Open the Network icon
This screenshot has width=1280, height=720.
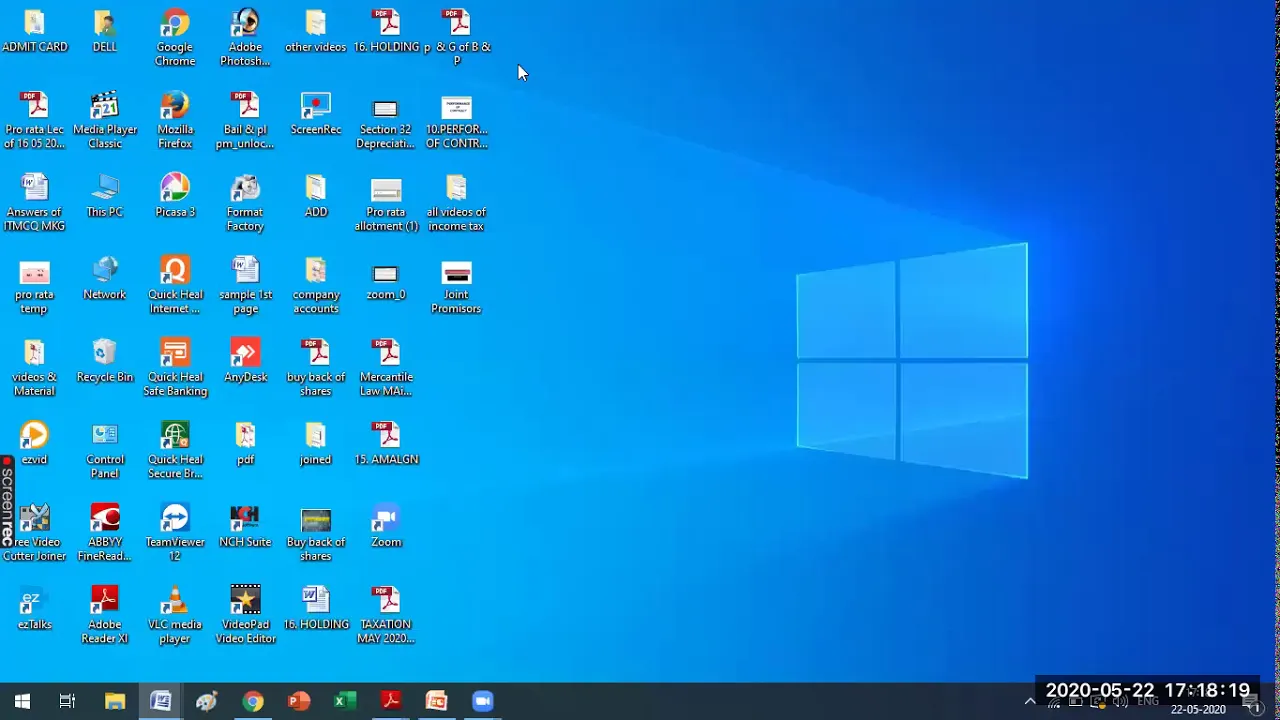tap(105, 279)
